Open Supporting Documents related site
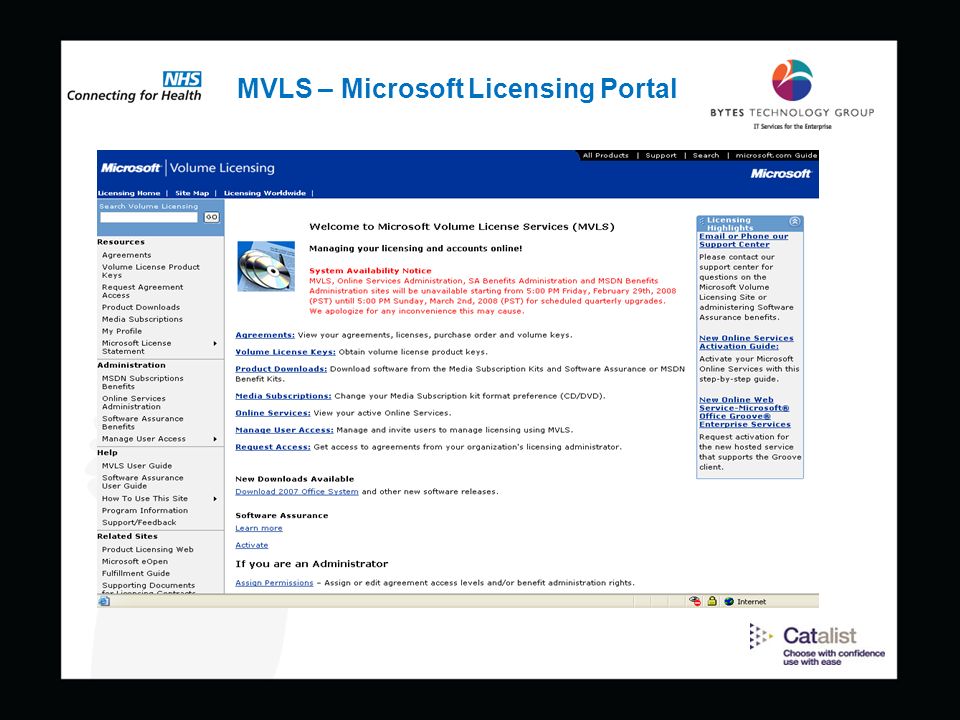The width and height of the screenshot is (960, 720). click(x=149, y=588)
